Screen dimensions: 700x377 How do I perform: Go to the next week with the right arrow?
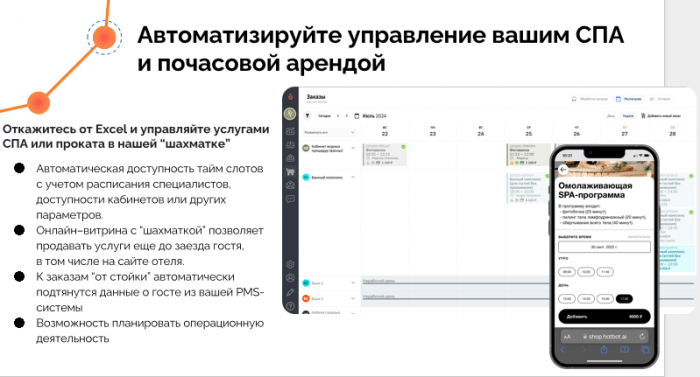pos(346,116)
